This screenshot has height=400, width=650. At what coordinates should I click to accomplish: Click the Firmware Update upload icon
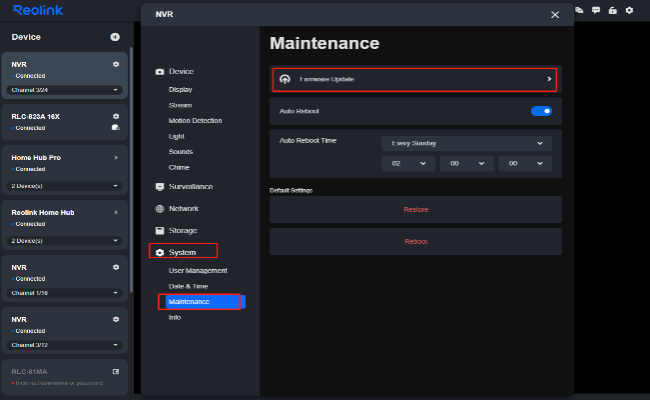[x=285, y=79]
